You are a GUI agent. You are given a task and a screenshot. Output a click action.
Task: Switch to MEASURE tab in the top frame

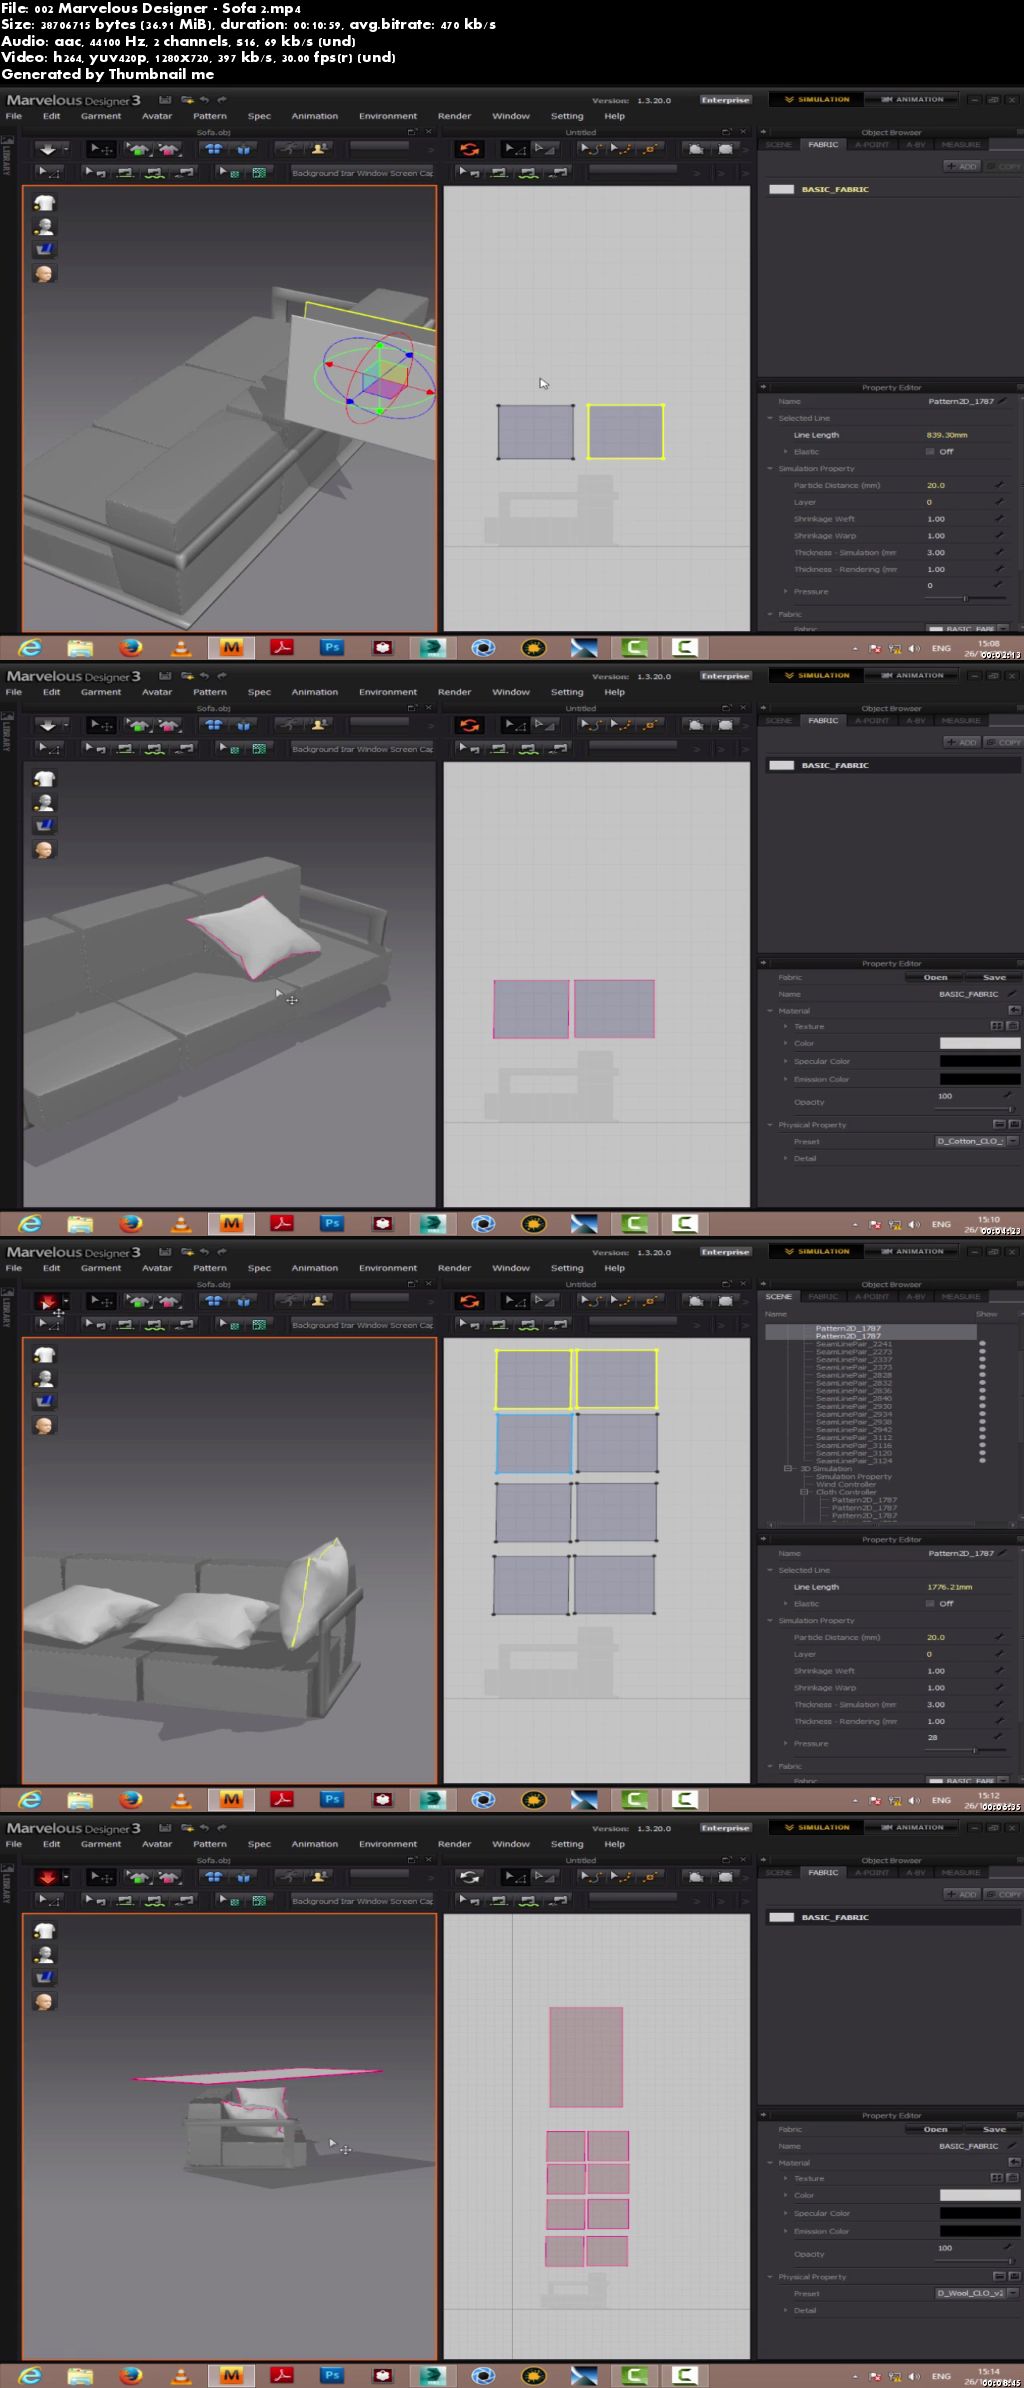pyautogui.click(x=960, y=145)
